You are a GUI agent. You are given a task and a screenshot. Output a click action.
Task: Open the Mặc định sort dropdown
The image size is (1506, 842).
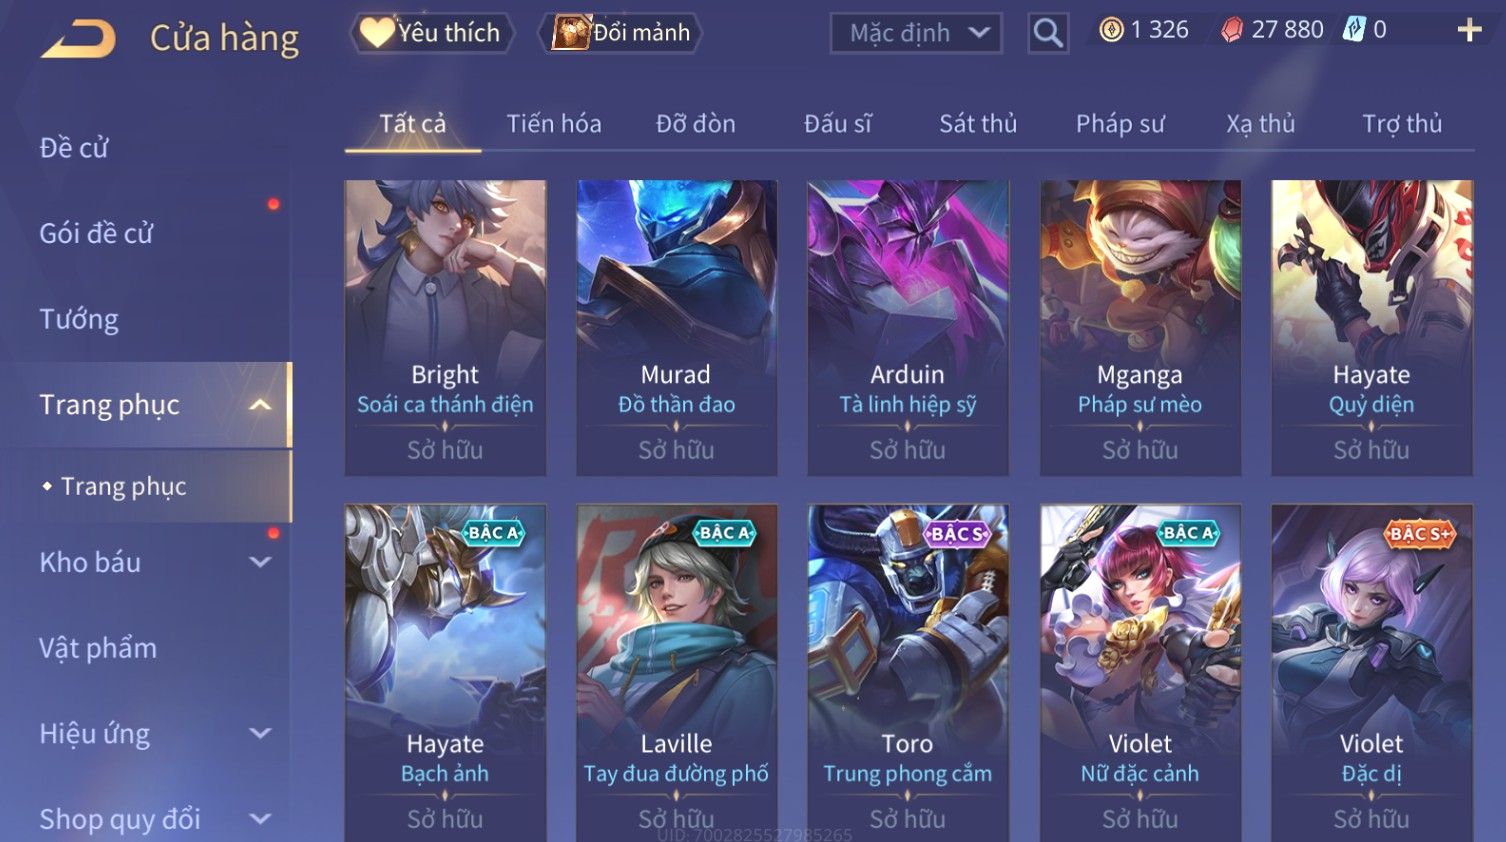(915, 33)
